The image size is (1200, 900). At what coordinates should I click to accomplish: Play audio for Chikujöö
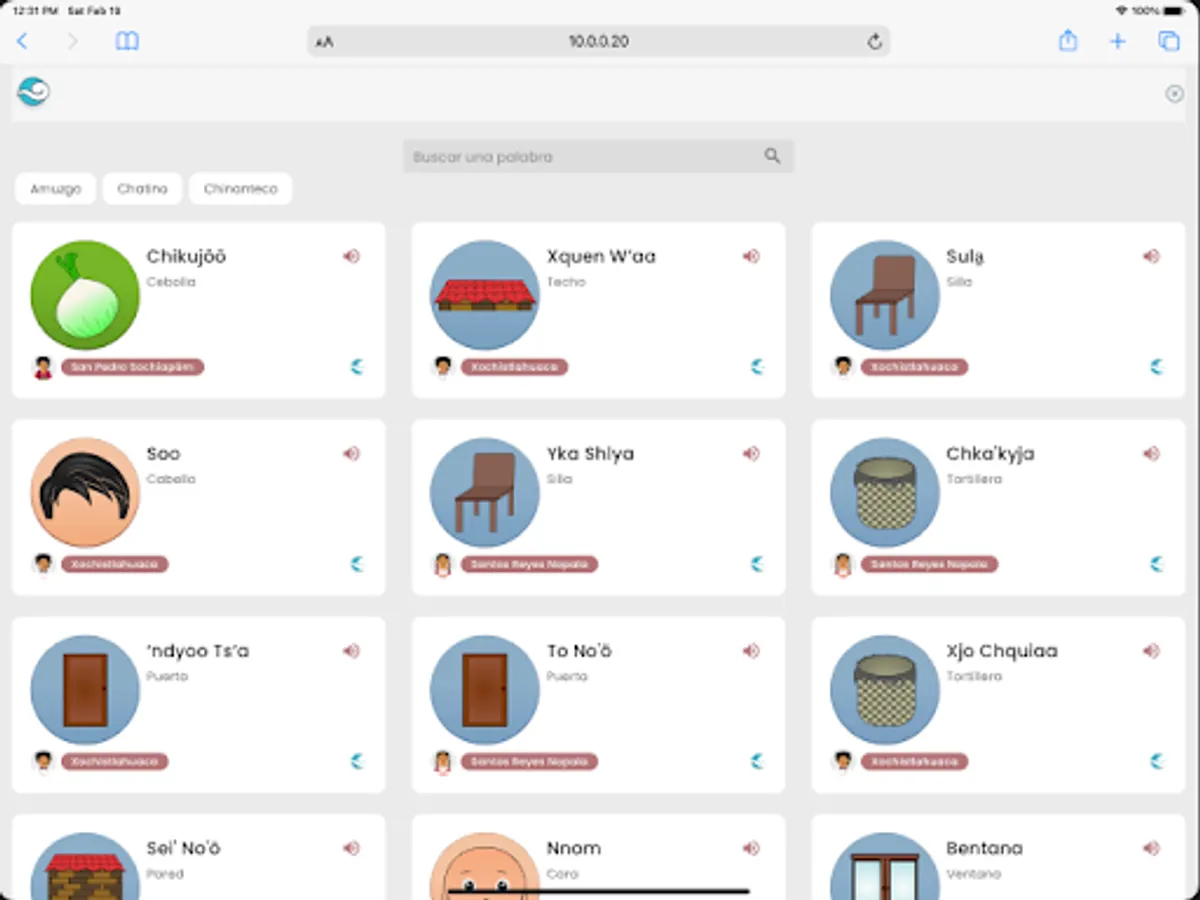point(351,256)
